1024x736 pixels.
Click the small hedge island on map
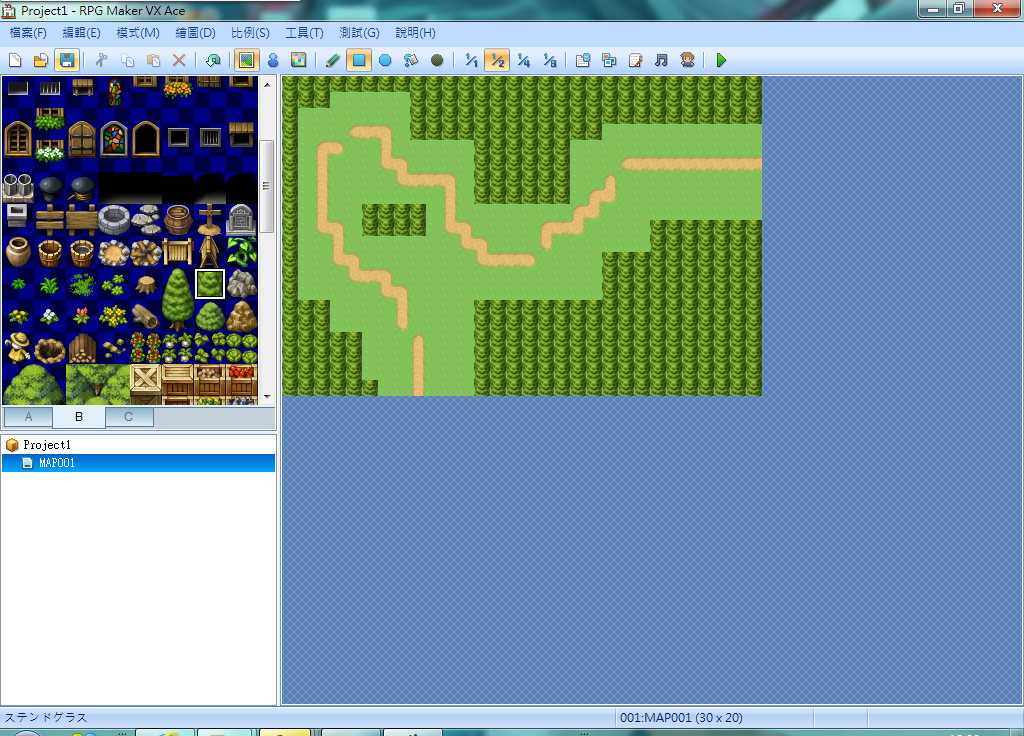394,219
